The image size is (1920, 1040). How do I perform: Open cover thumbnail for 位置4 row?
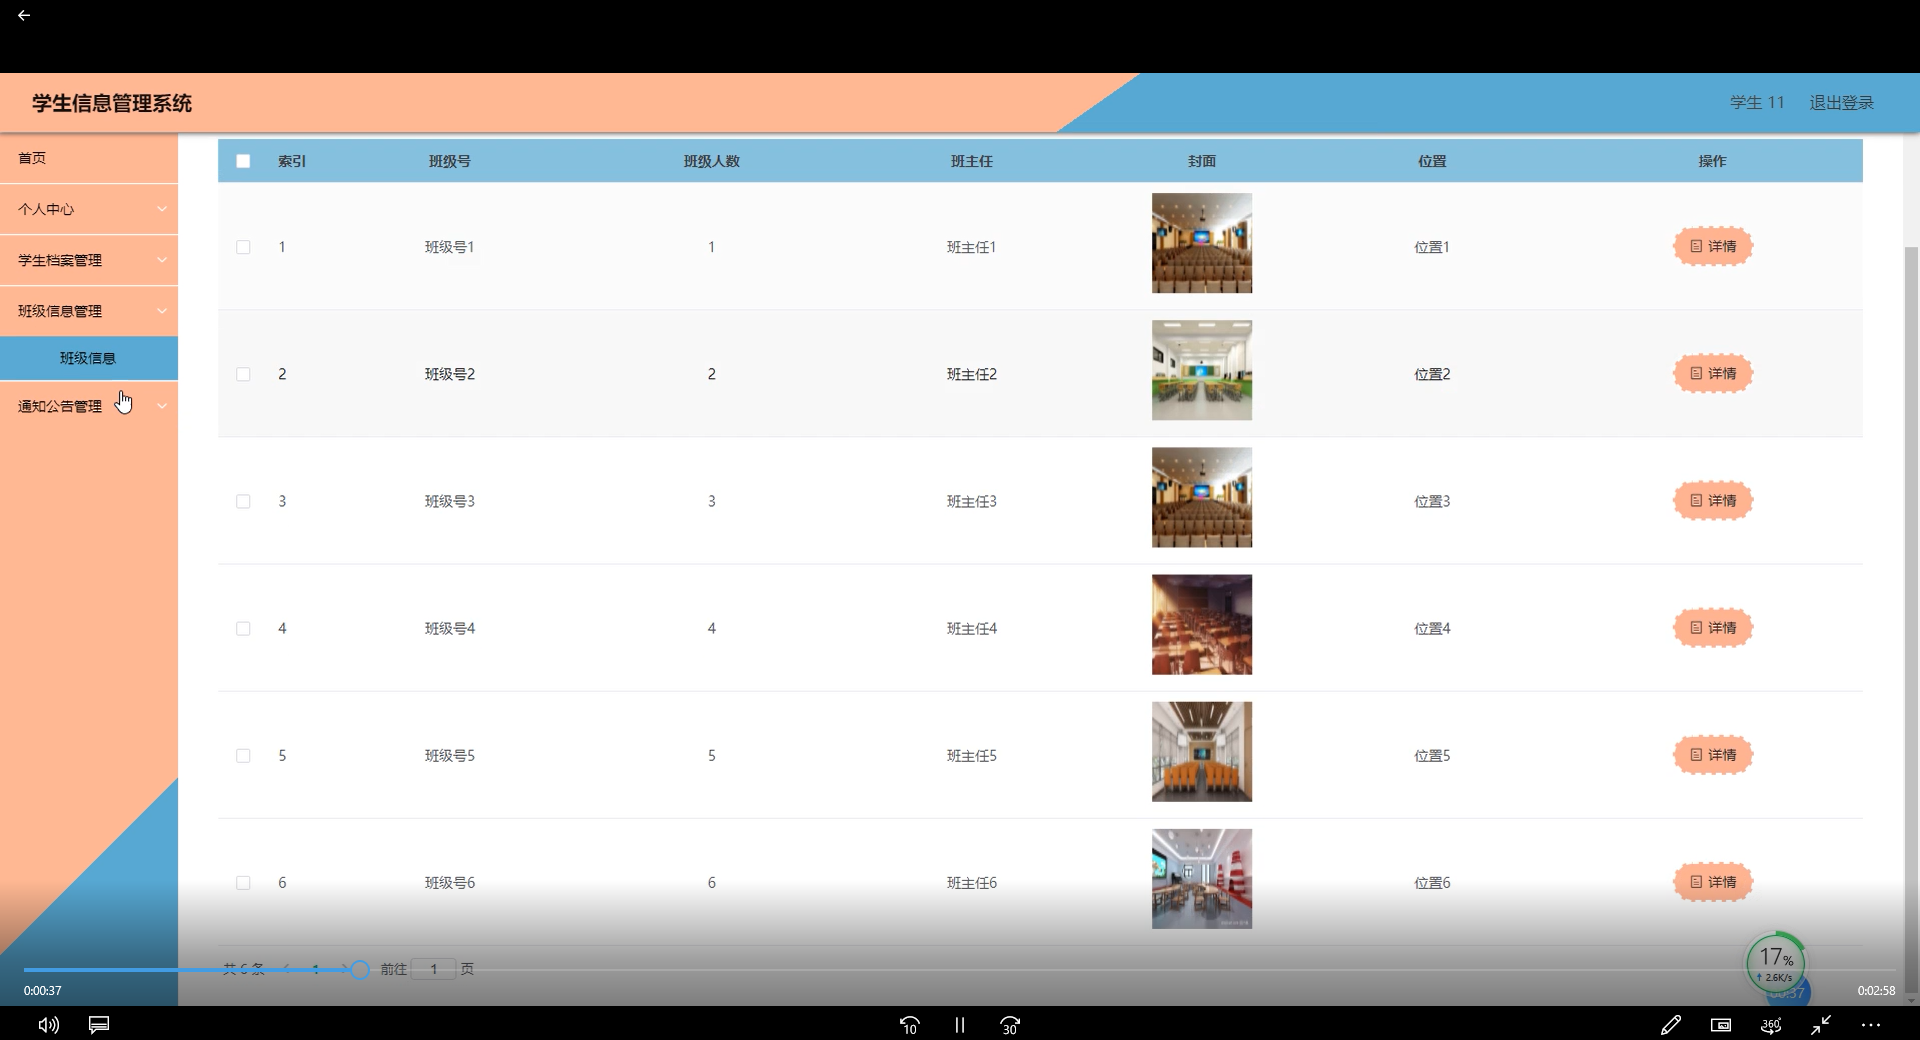1202,624
